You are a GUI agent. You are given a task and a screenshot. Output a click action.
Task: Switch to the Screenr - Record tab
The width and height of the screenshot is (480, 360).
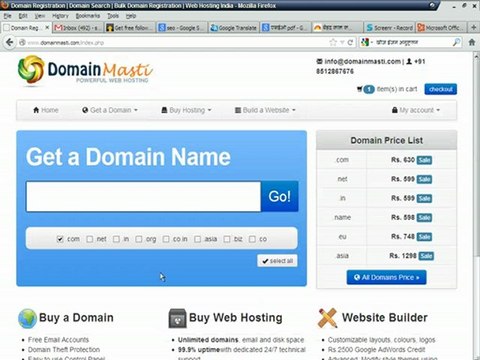pos(389,28)
